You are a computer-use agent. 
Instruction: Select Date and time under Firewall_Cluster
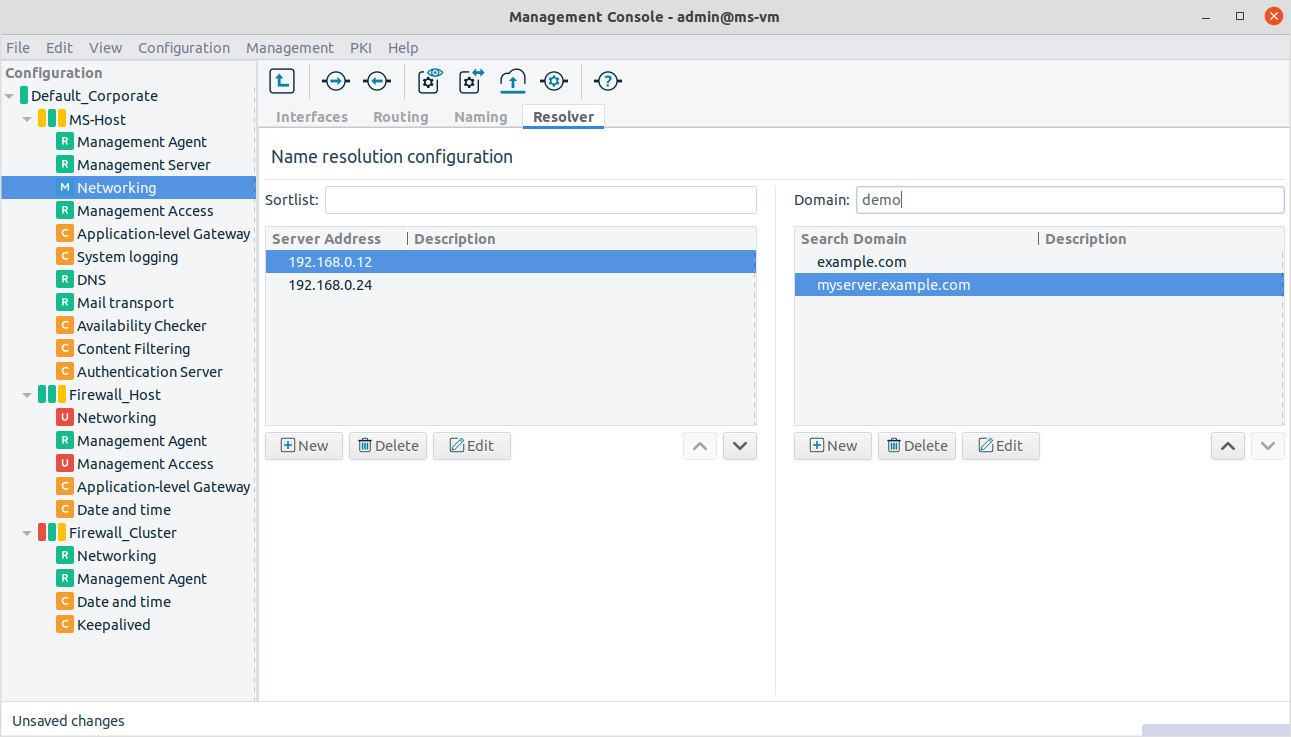[124, 602]
